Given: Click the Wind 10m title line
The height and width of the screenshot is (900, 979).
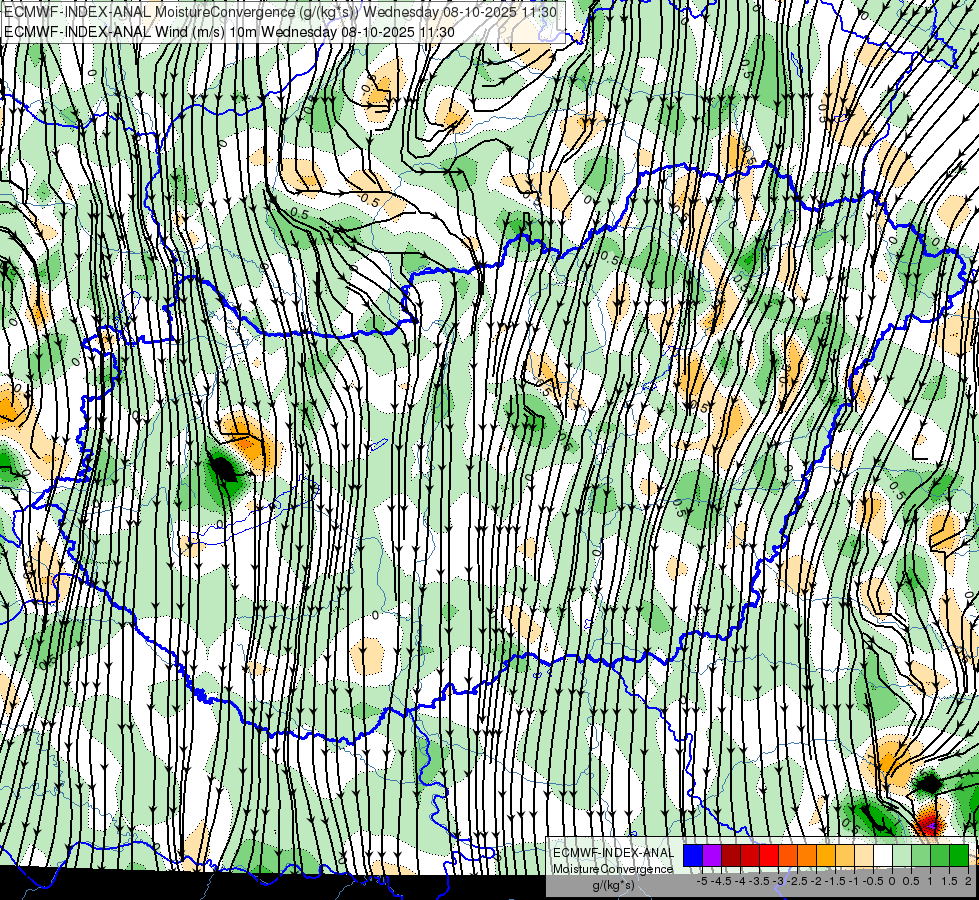Looking at the screenshot, I should (229, 32).
